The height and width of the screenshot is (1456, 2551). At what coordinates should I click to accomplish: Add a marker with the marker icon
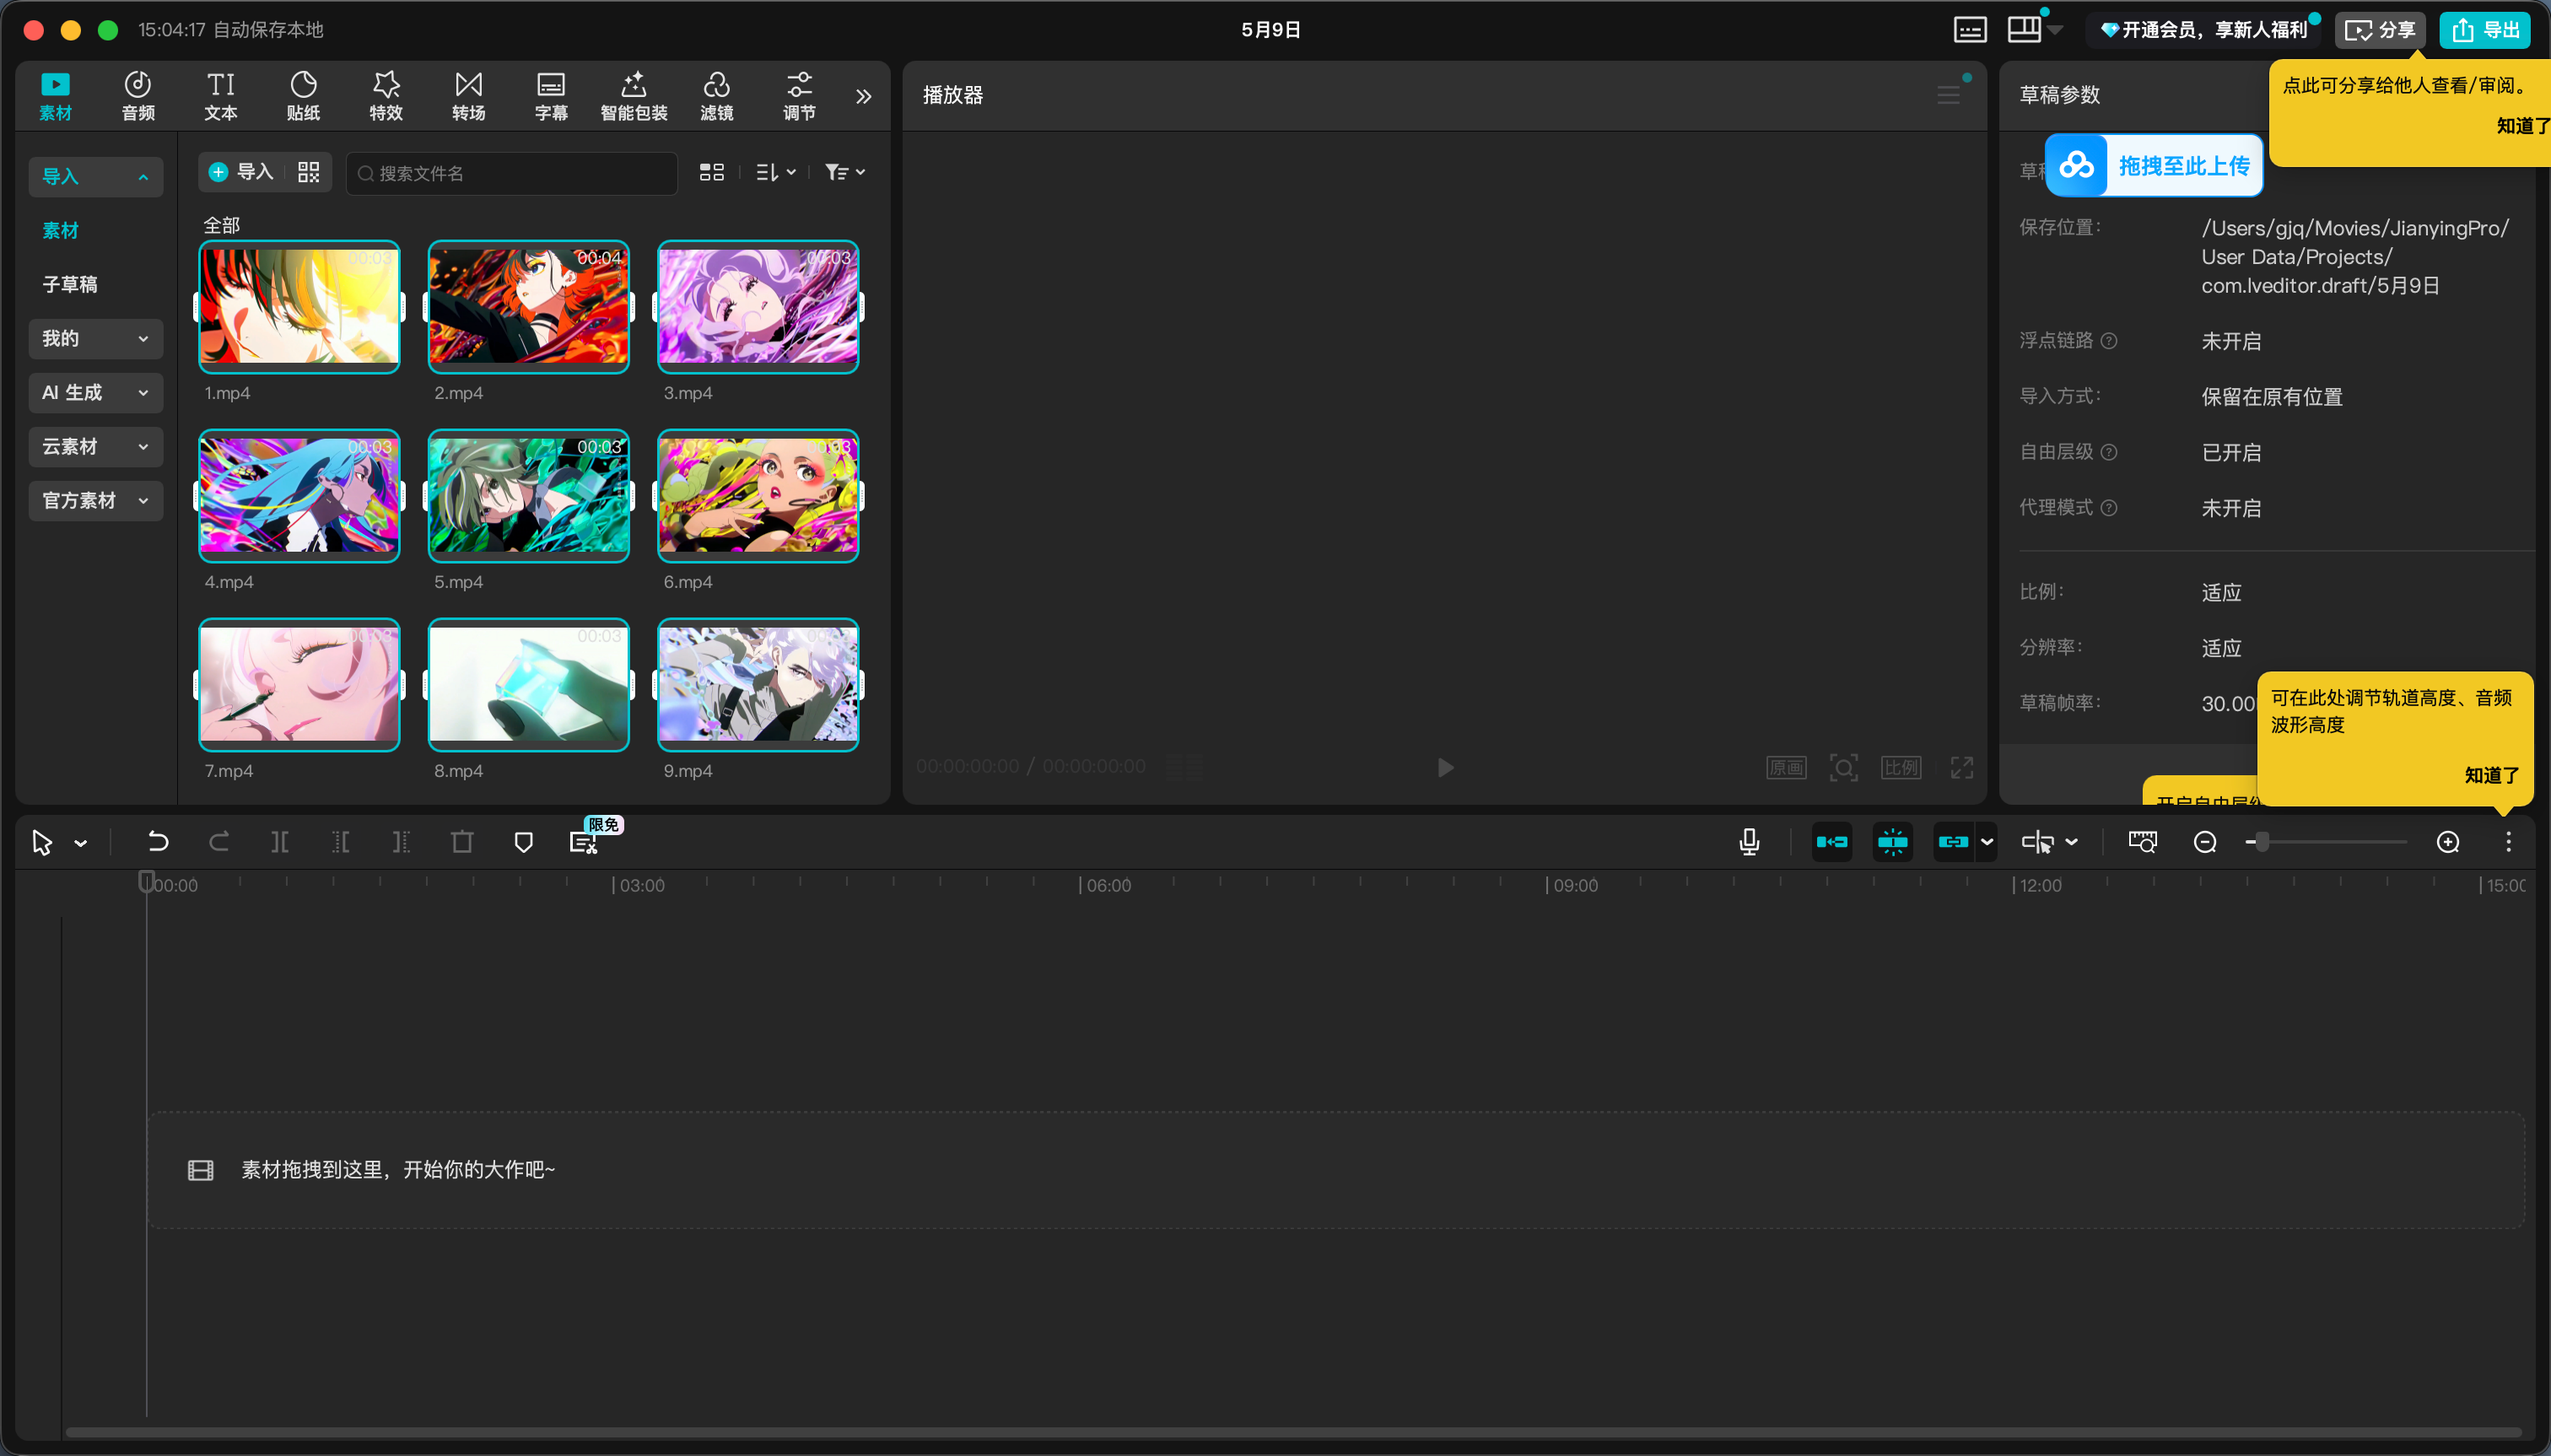click(523, 842)
